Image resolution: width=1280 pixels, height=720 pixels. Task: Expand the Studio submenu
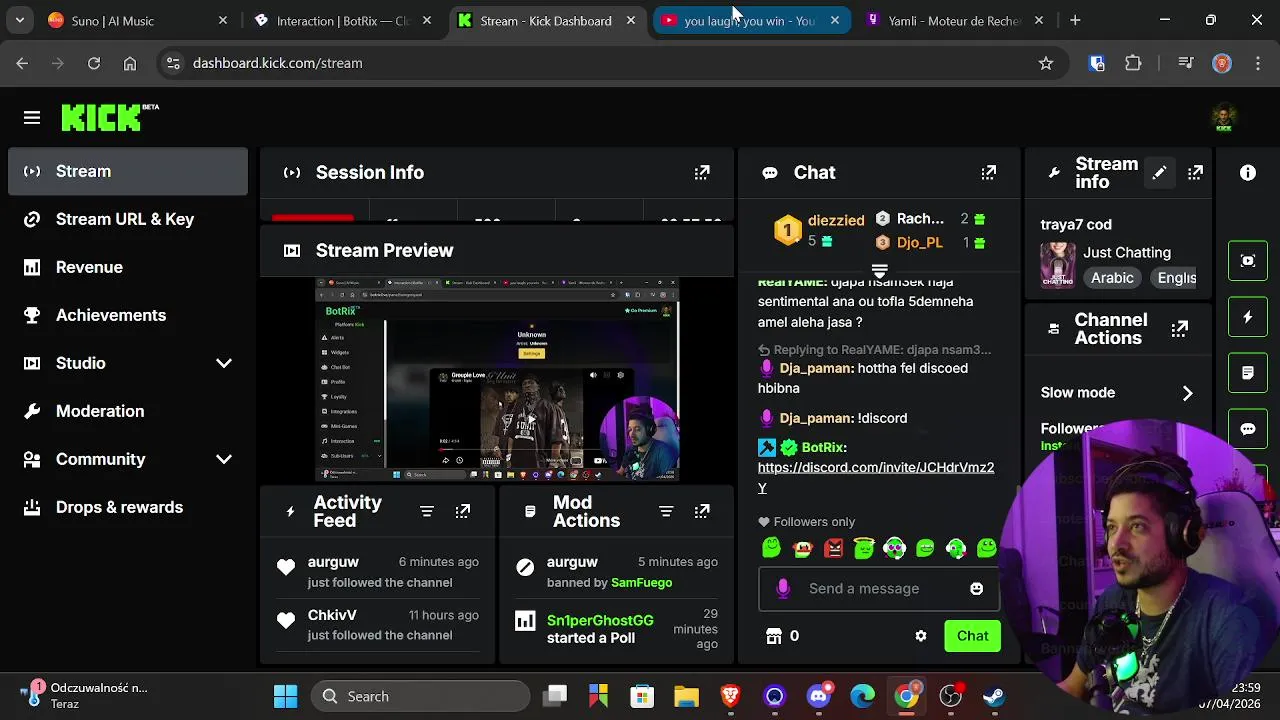[224, 363]
